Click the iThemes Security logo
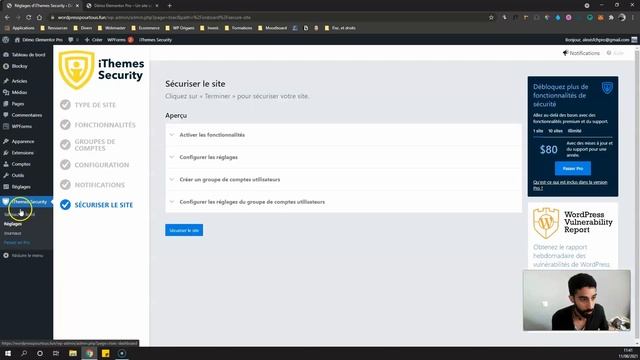This screenshot has width=640, height=360. click(101, 70)
